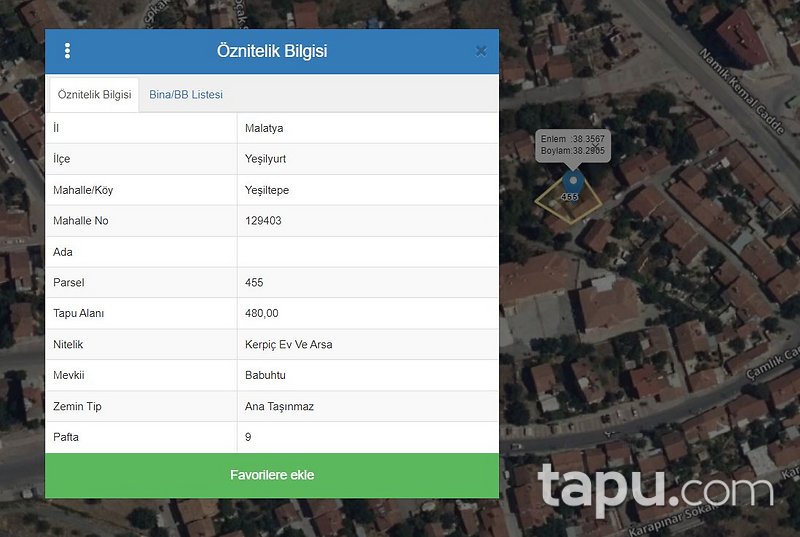This screenshot has height=537, width=800.
Task: Click the Ada row label
Action: [63, 252]
